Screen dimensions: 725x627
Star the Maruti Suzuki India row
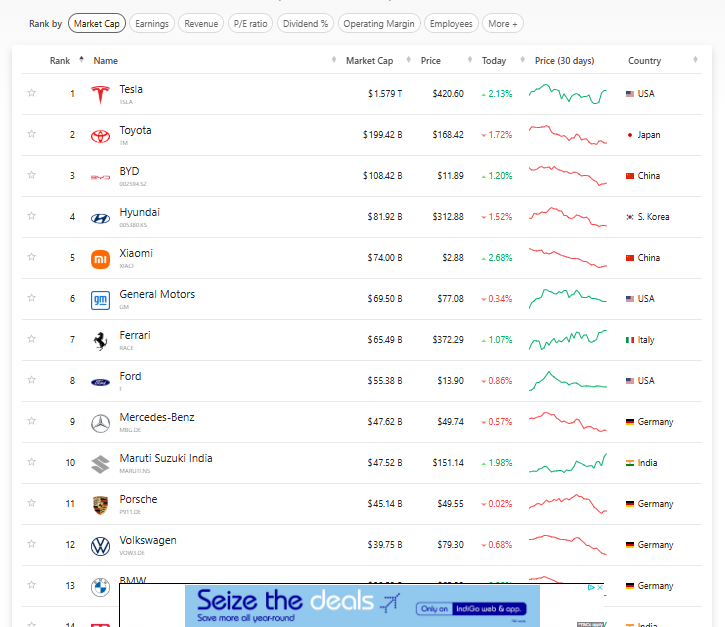[x=31, y=462]
